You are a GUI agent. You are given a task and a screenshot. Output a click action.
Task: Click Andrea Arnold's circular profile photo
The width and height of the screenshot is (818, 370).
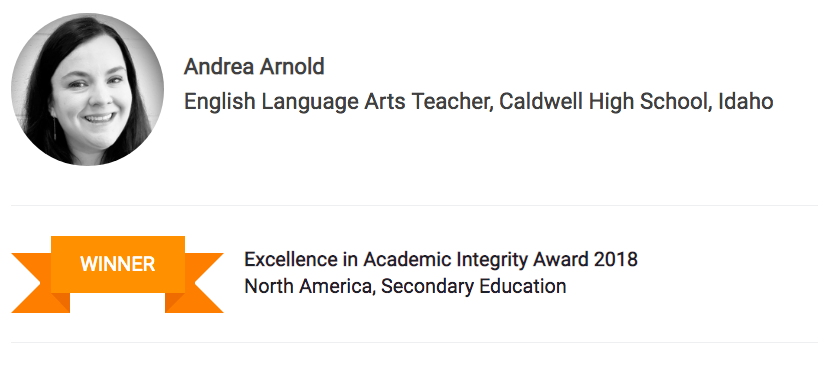point(87,89)
